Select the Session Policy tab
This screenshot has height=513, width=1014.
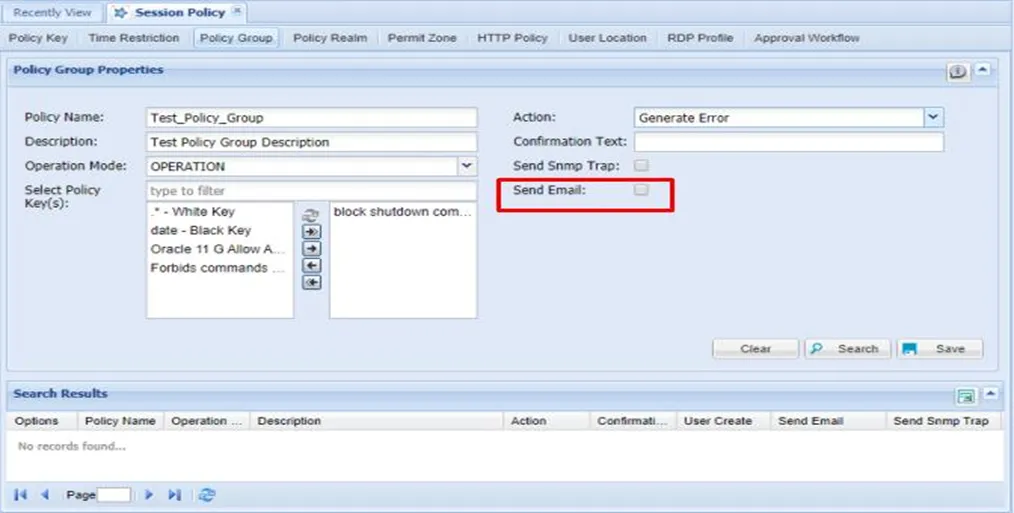pos(176,12)
